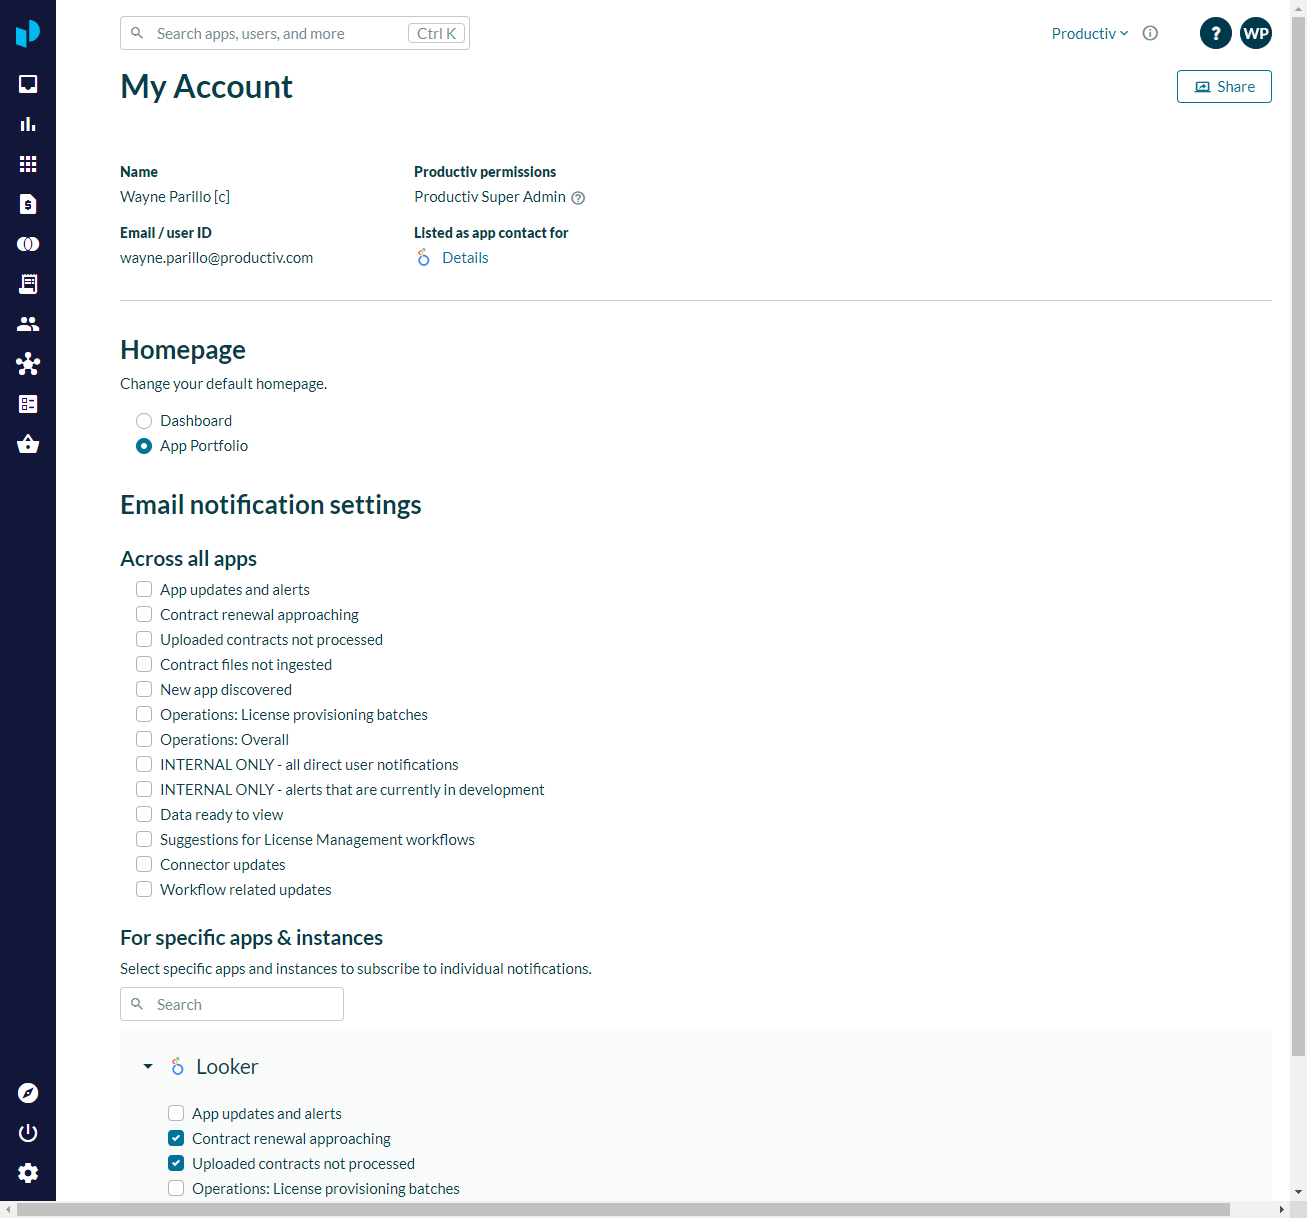Open the inbox icon in the sidebar

[x=28, y=84]
